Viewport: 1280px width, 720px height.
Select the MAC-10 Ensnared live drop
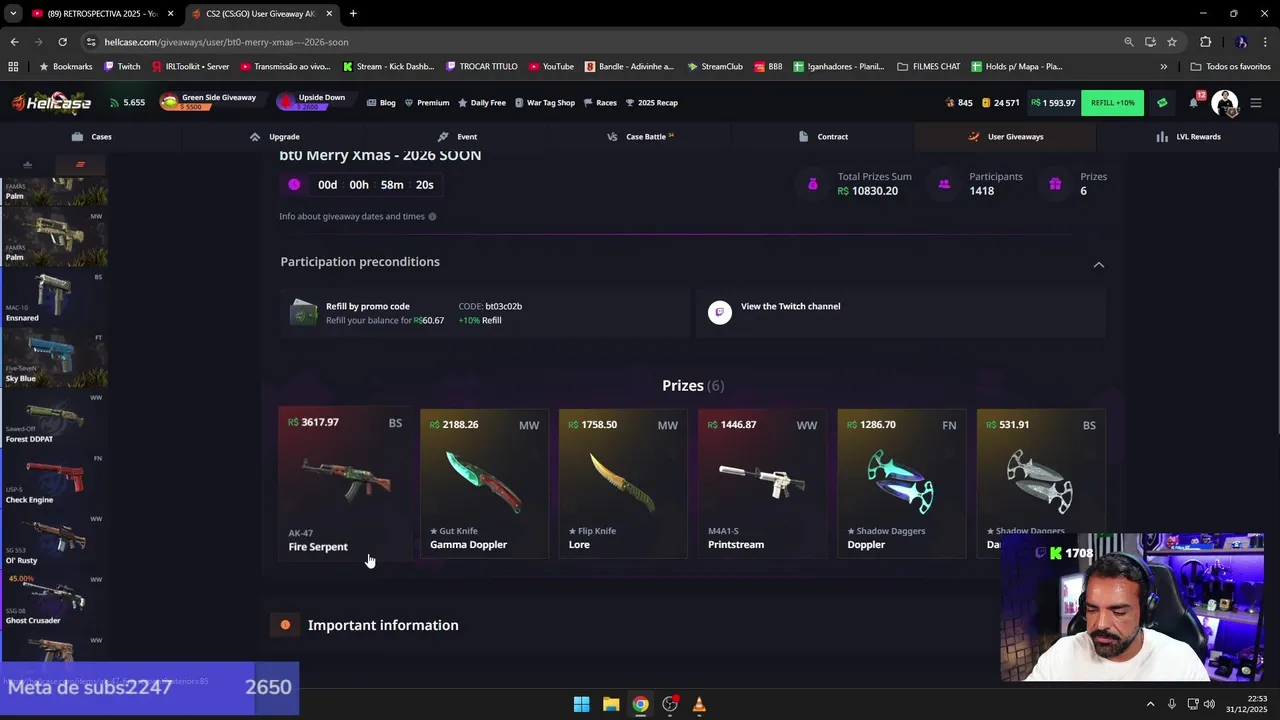tap(54, 298)
